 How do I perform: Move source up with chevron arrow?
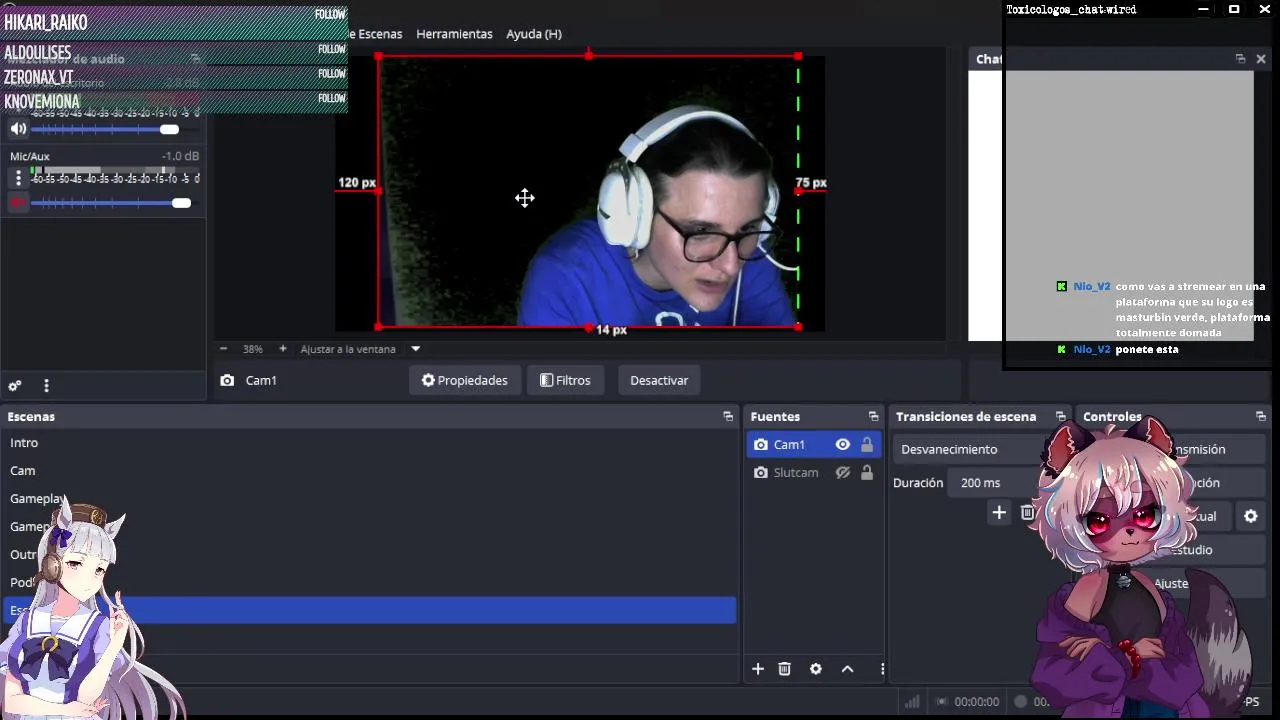847,669
